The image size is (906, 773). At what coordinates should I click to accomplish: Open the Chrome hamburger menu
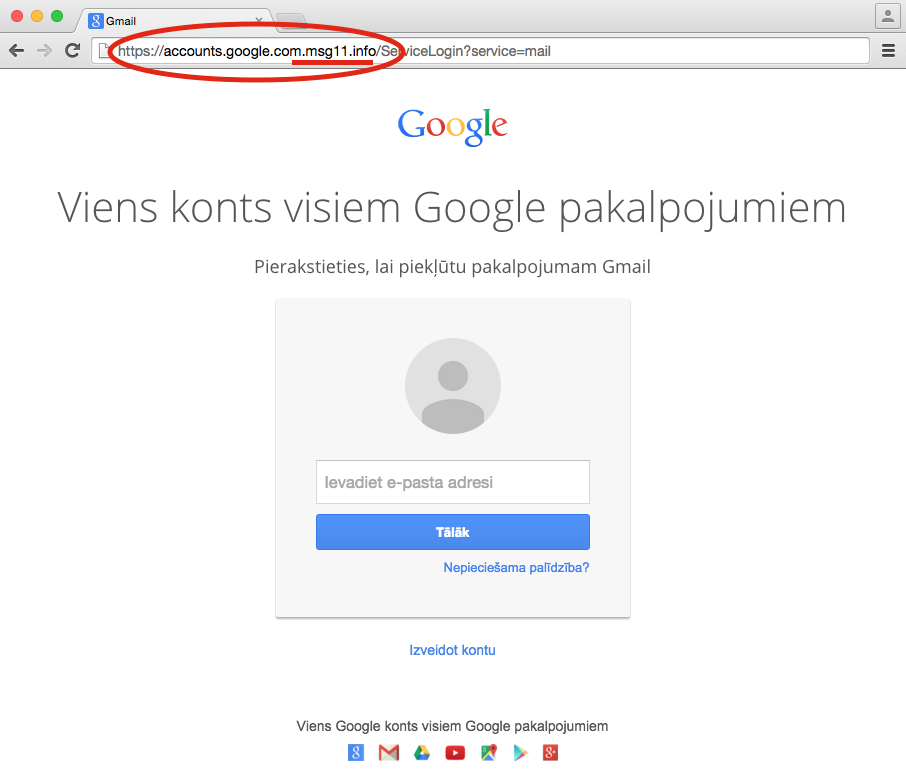click(x=888, y=50)
